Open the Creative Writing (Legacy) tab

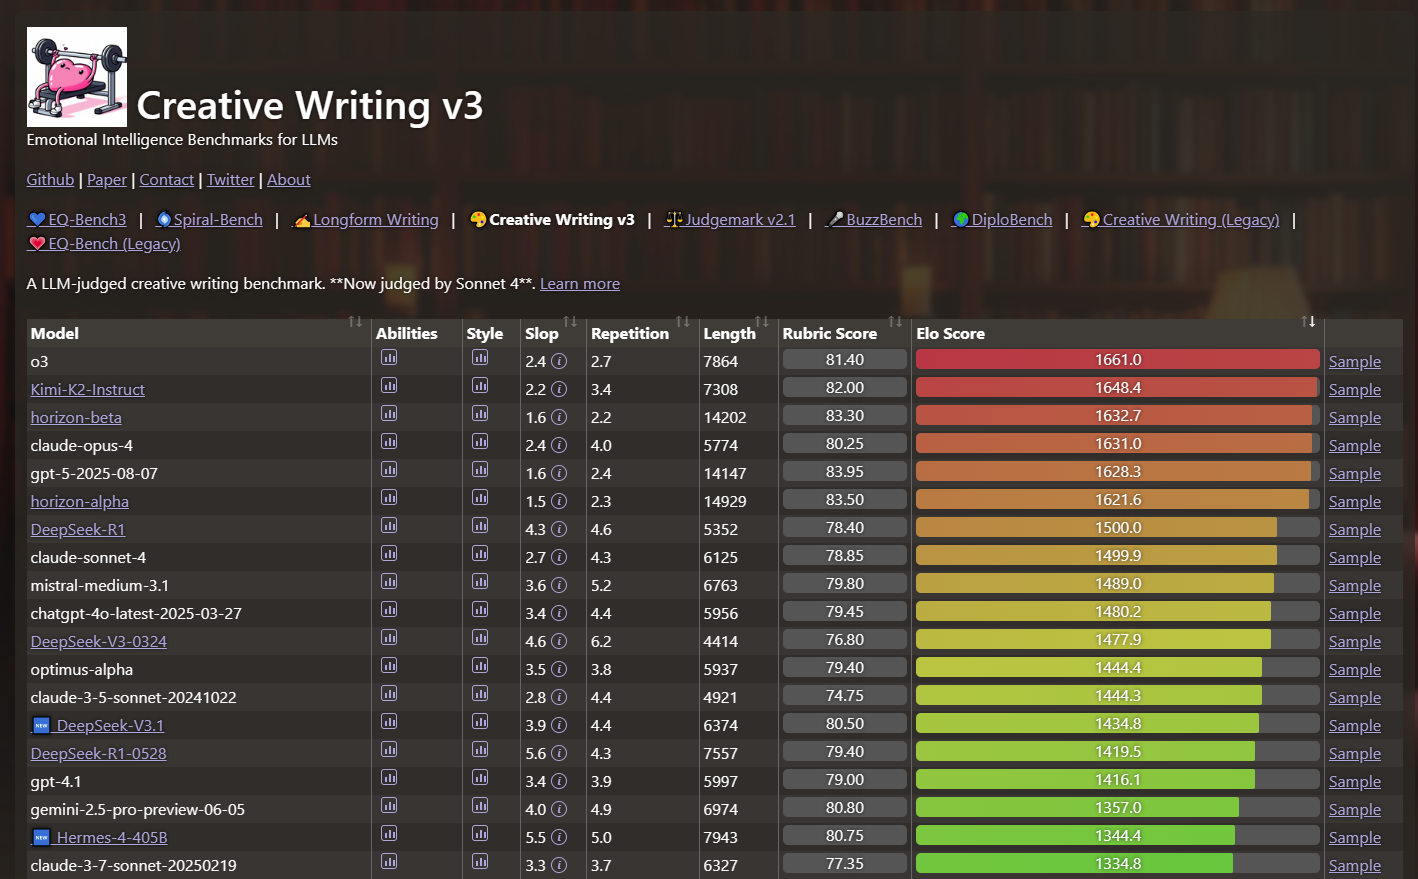point(1180,220)
